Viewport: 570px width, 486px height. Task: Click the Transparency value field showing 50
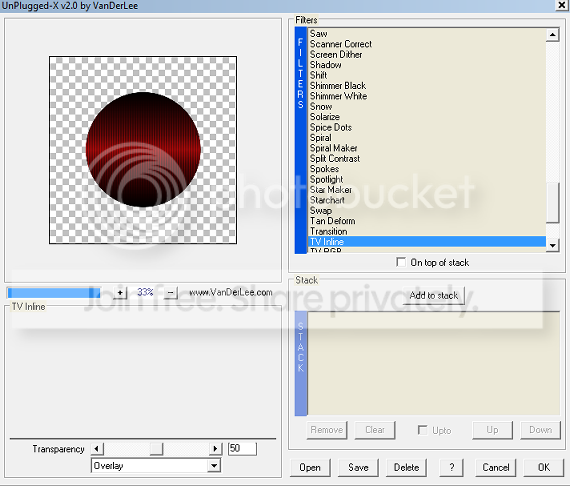(x=242, y=449)
